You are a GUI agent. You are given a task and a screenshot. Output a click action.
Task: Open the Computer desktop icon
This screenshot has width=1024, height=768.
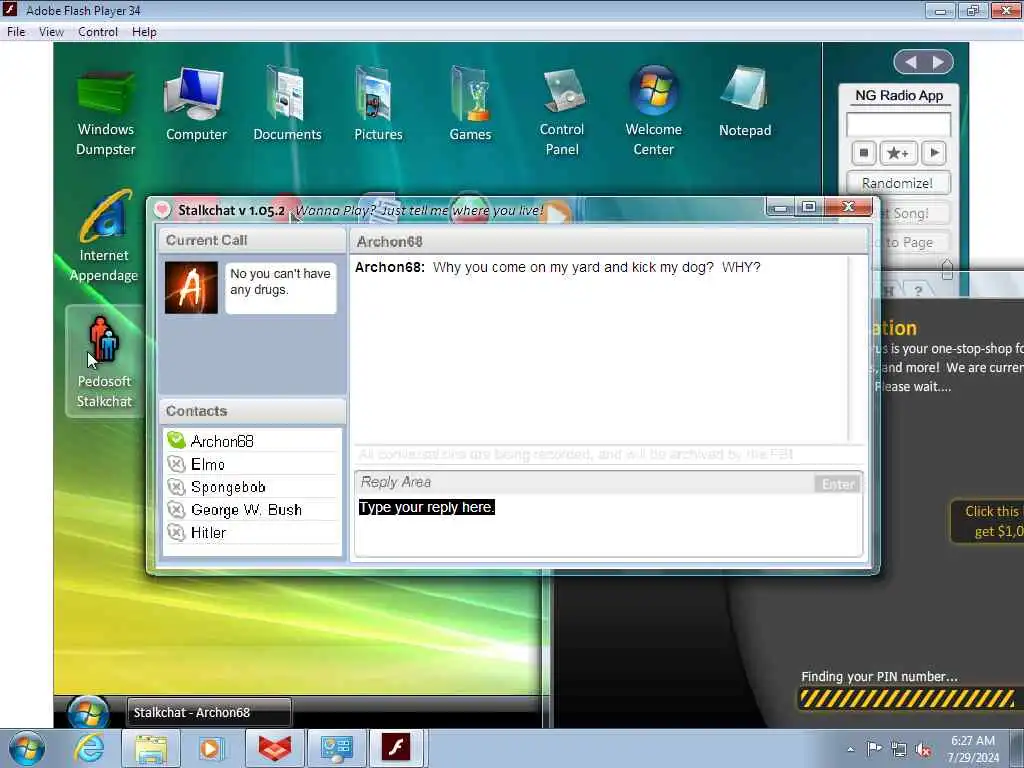pyautogui.click(x=196, y=104)
